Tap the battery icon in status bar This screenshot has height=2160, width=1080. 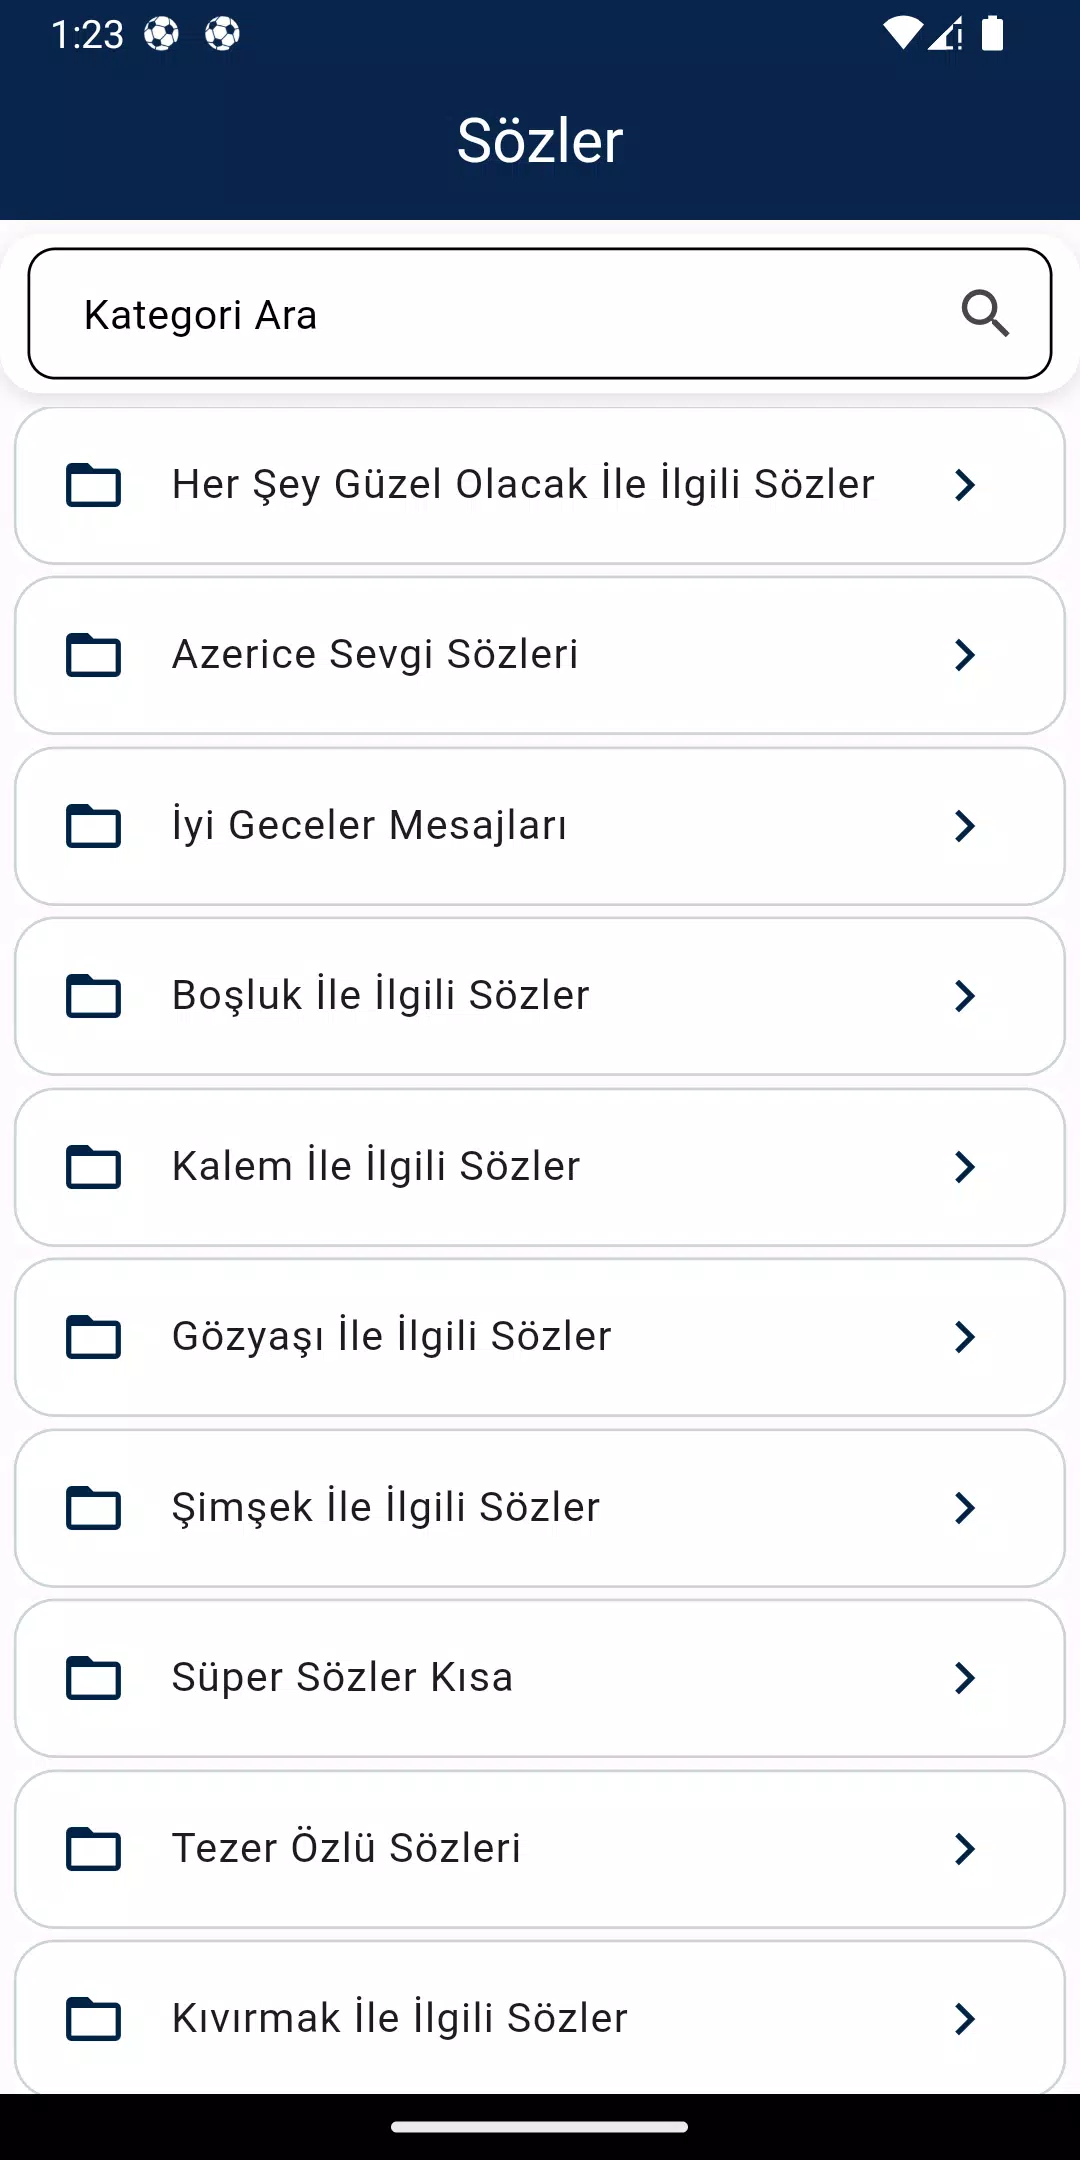click(992, 33)
